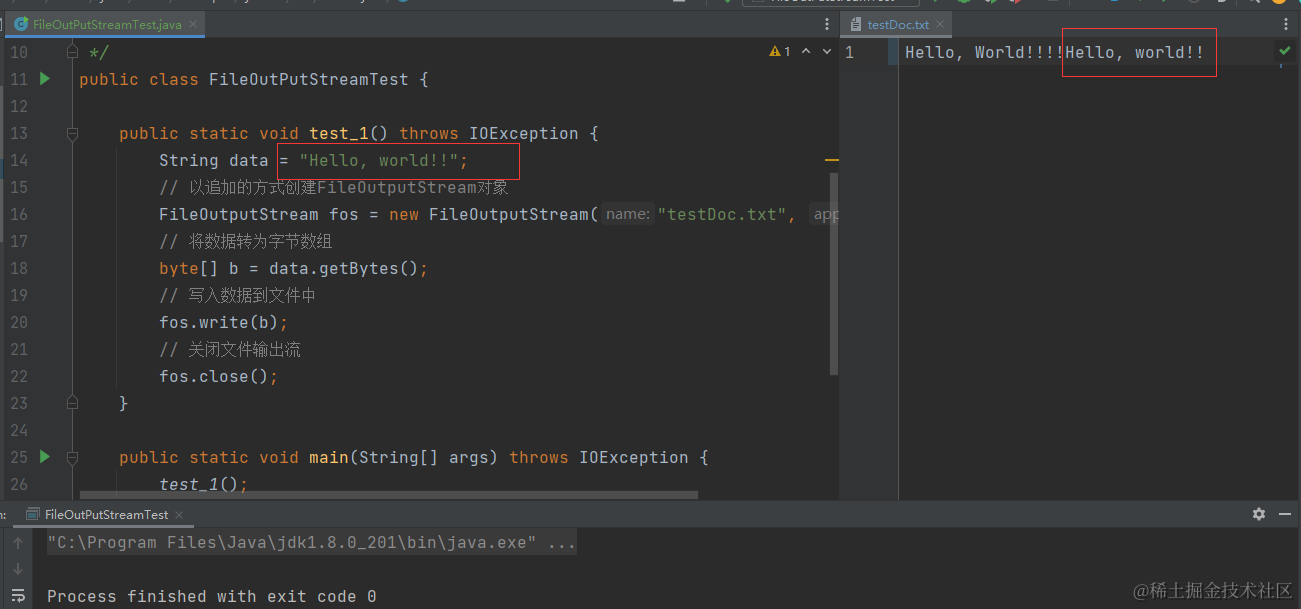
Task: Collapse comment block at line 10
Action: pos(72,51)
